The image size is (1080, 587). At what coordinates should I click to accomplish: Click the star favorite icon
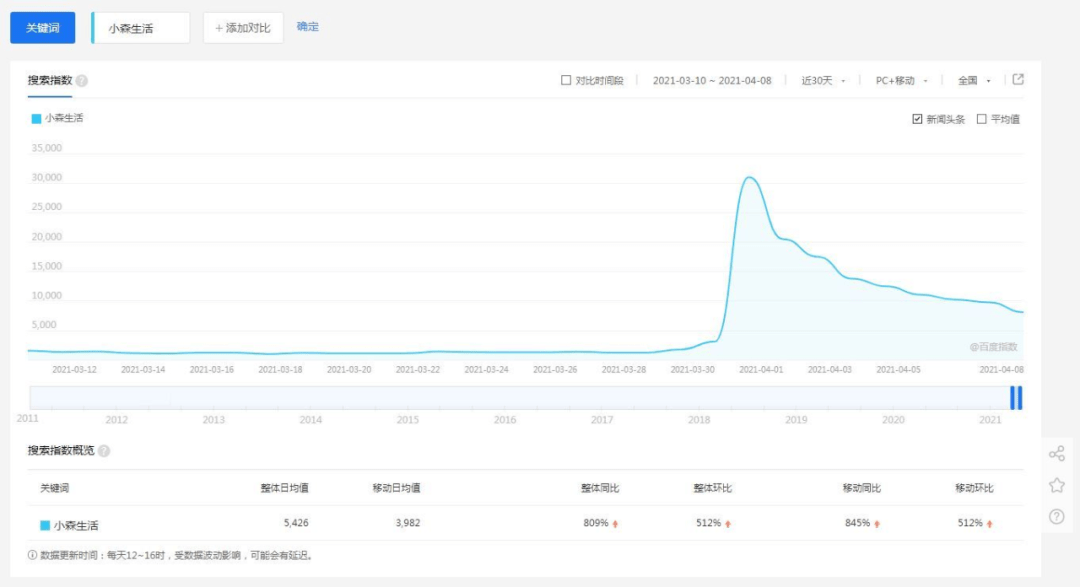coord(1056,485)
